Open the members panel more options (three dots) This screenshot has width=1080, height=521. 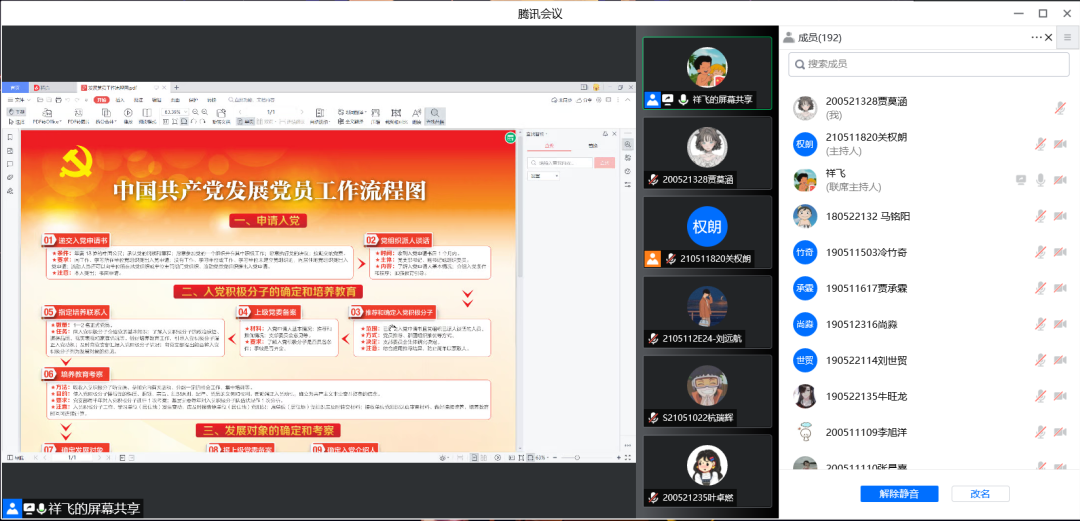[x=1037, y=37]
